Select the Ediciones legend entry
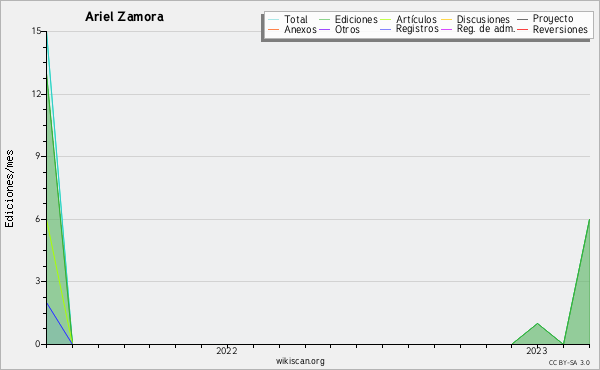Image resolution: width=600 pixels, height=370 pixels. (x=356, y=20)
